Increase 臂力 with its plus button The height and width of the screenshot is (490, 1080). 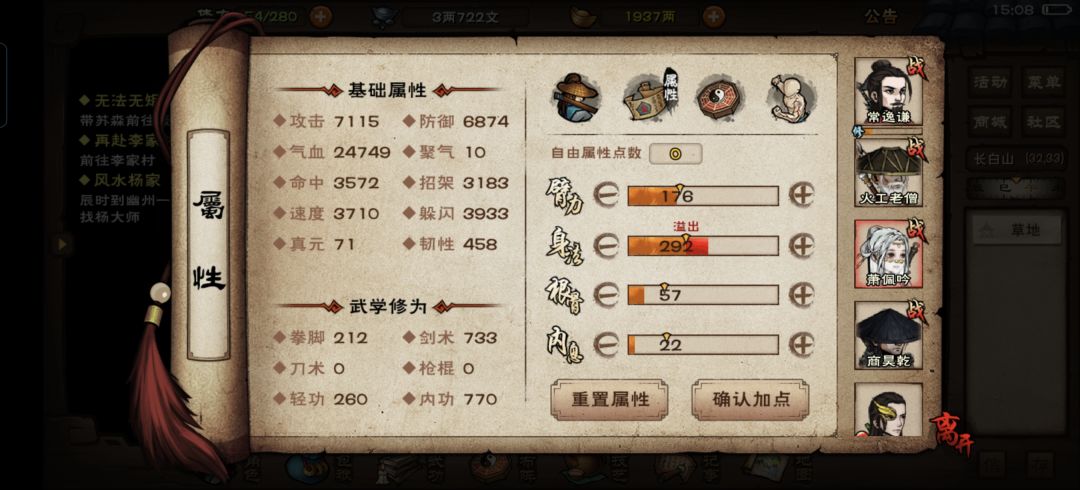tap(801, 195)
